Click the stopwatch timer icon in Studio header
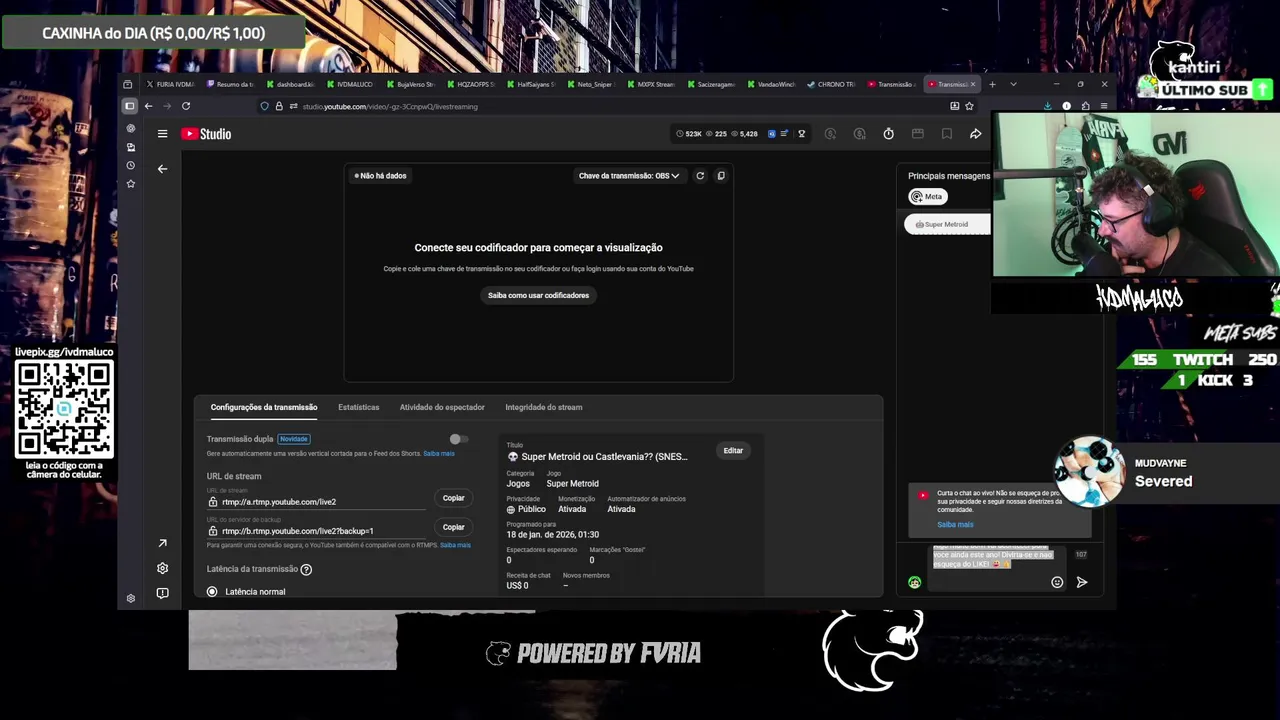The width and height of the screenshot is (1280, 720). pyautogui.click(x=888, y=134)
